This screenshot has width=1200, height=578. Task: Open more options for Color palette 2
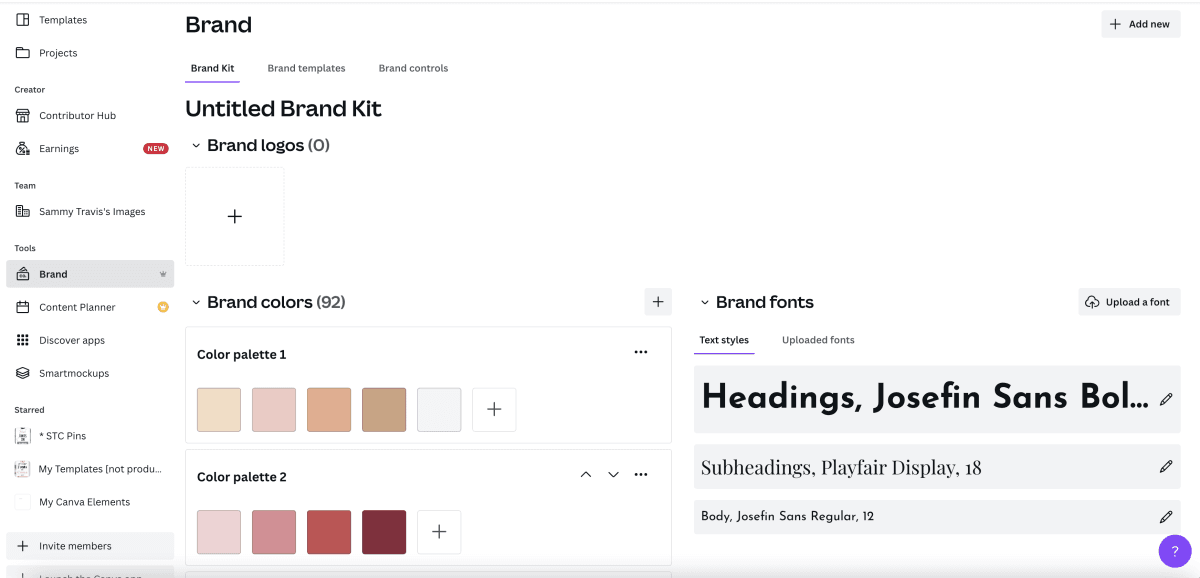point(641,474)
